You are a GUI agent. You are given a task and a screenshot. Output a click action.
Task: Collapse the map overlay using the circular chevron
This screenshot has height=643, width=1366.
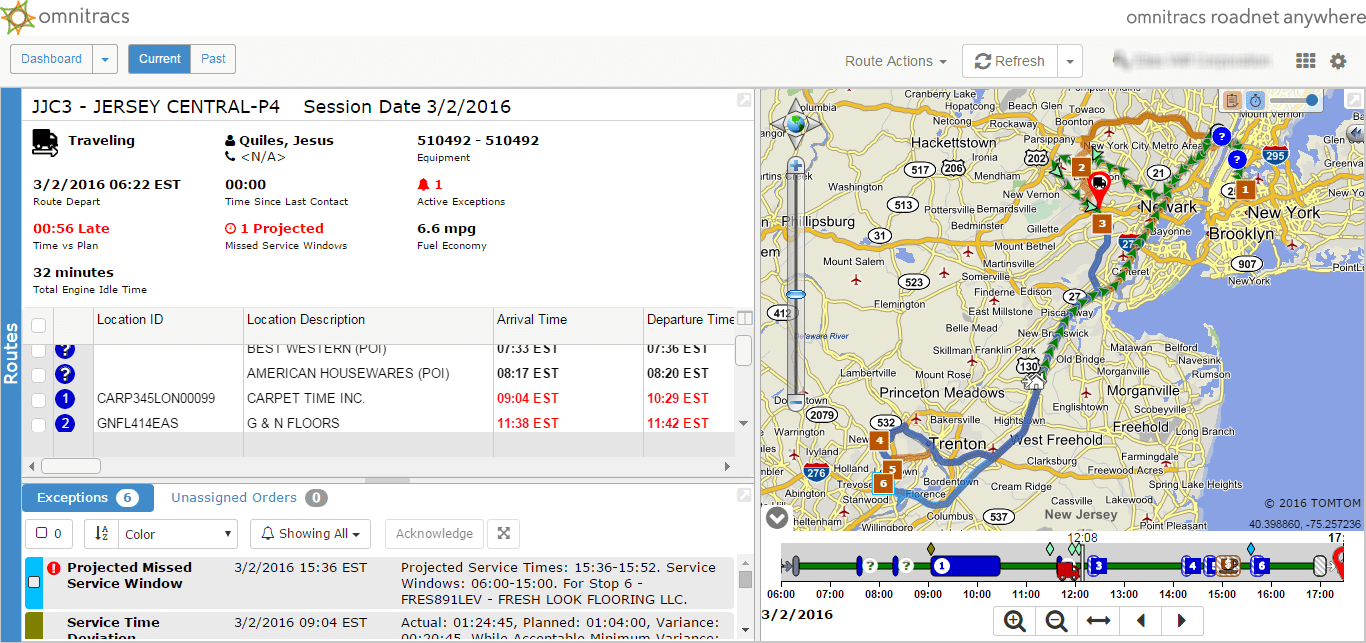pos(777,518)
